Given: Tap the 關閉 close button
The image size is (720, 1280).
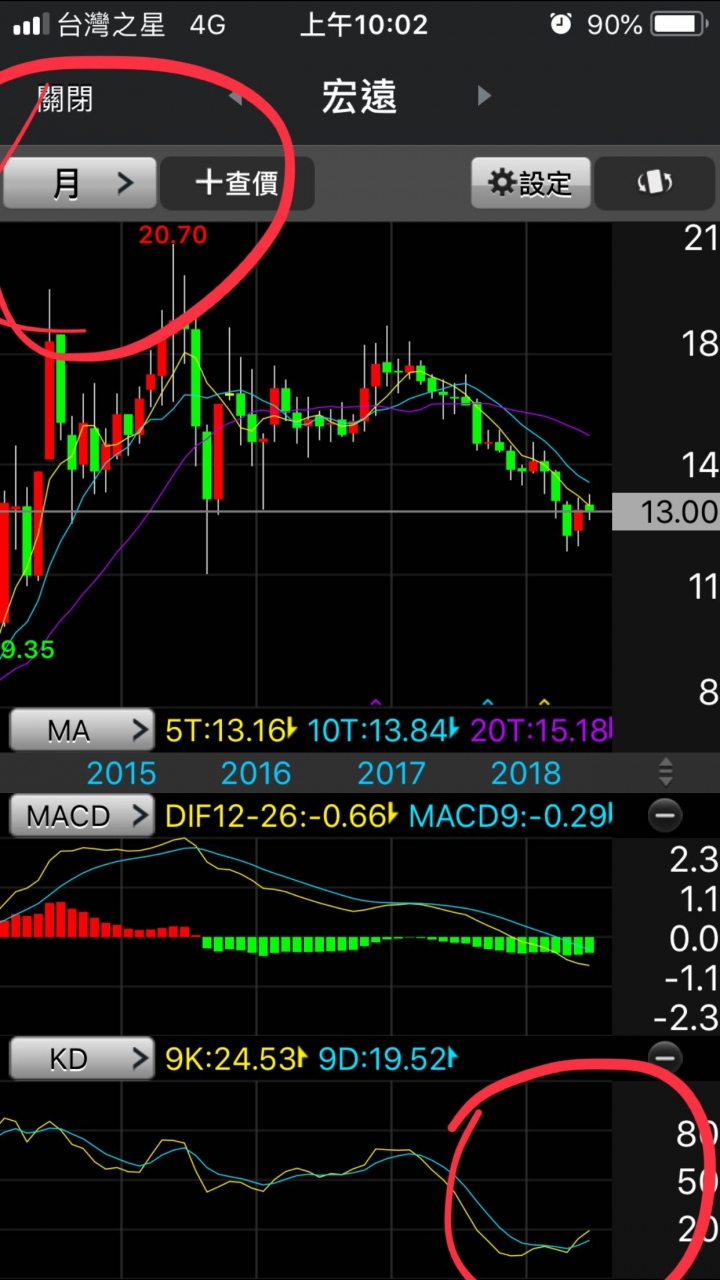Looking at the screenshot, I should pyautogui.click(x=65, y=98).
